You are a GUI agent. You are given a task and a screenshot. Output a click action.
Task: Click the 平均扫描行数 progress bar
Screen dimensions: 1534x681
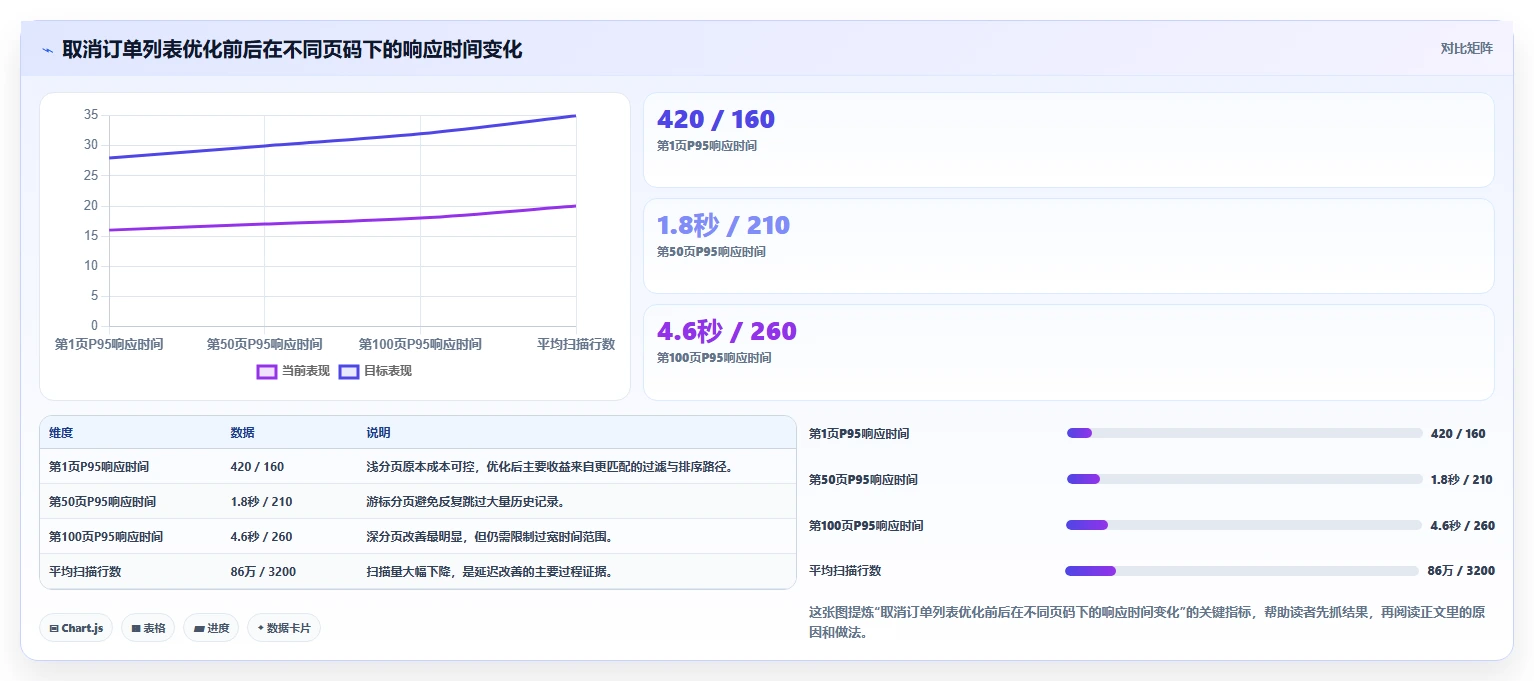pos(1242,571)
